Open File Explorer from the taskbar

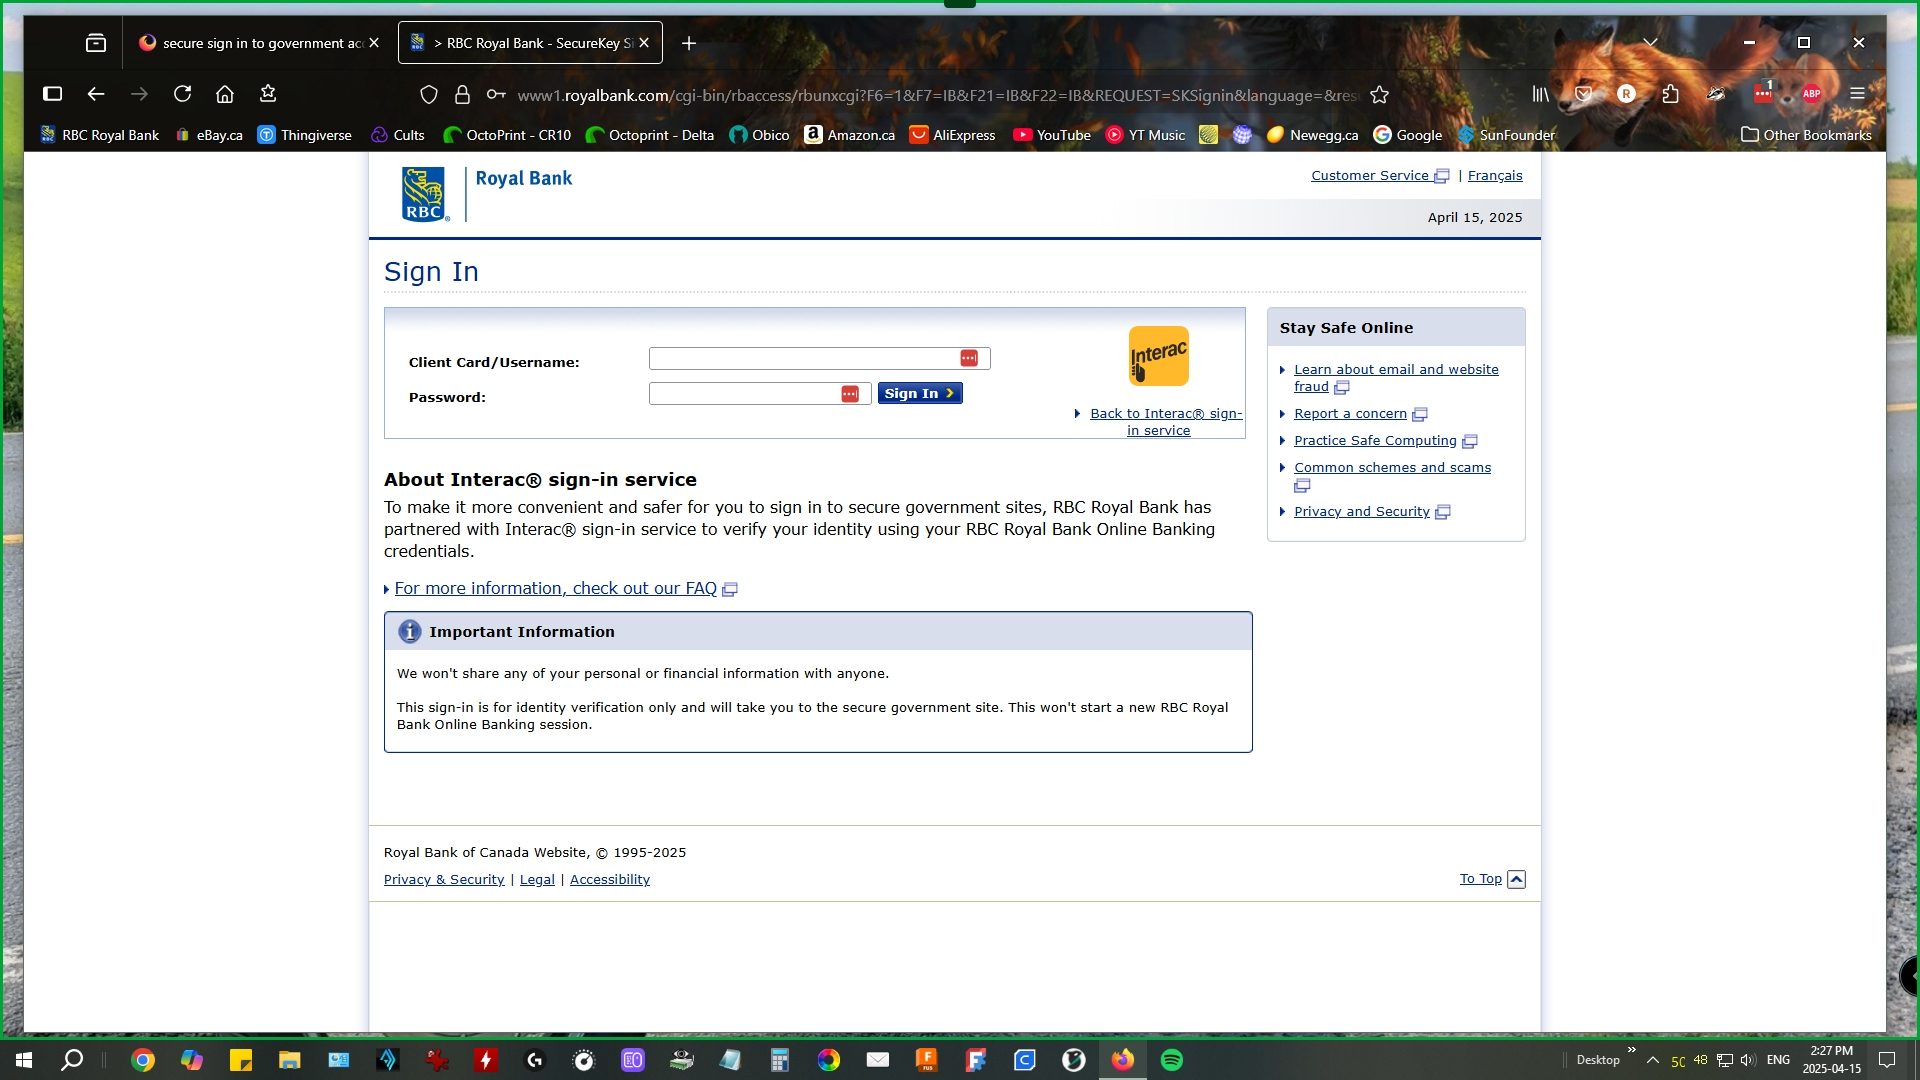tap(290, 1060)
